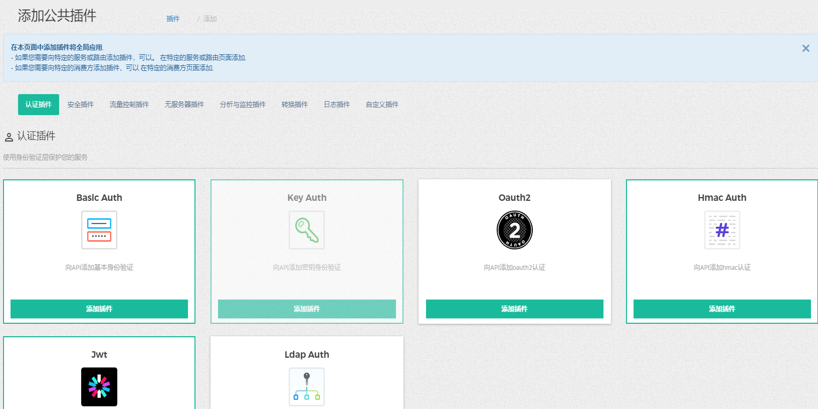Open the 转换插件 tab
Screen dimensions: 818x419
pyautogui.click(x=295, y=105)
